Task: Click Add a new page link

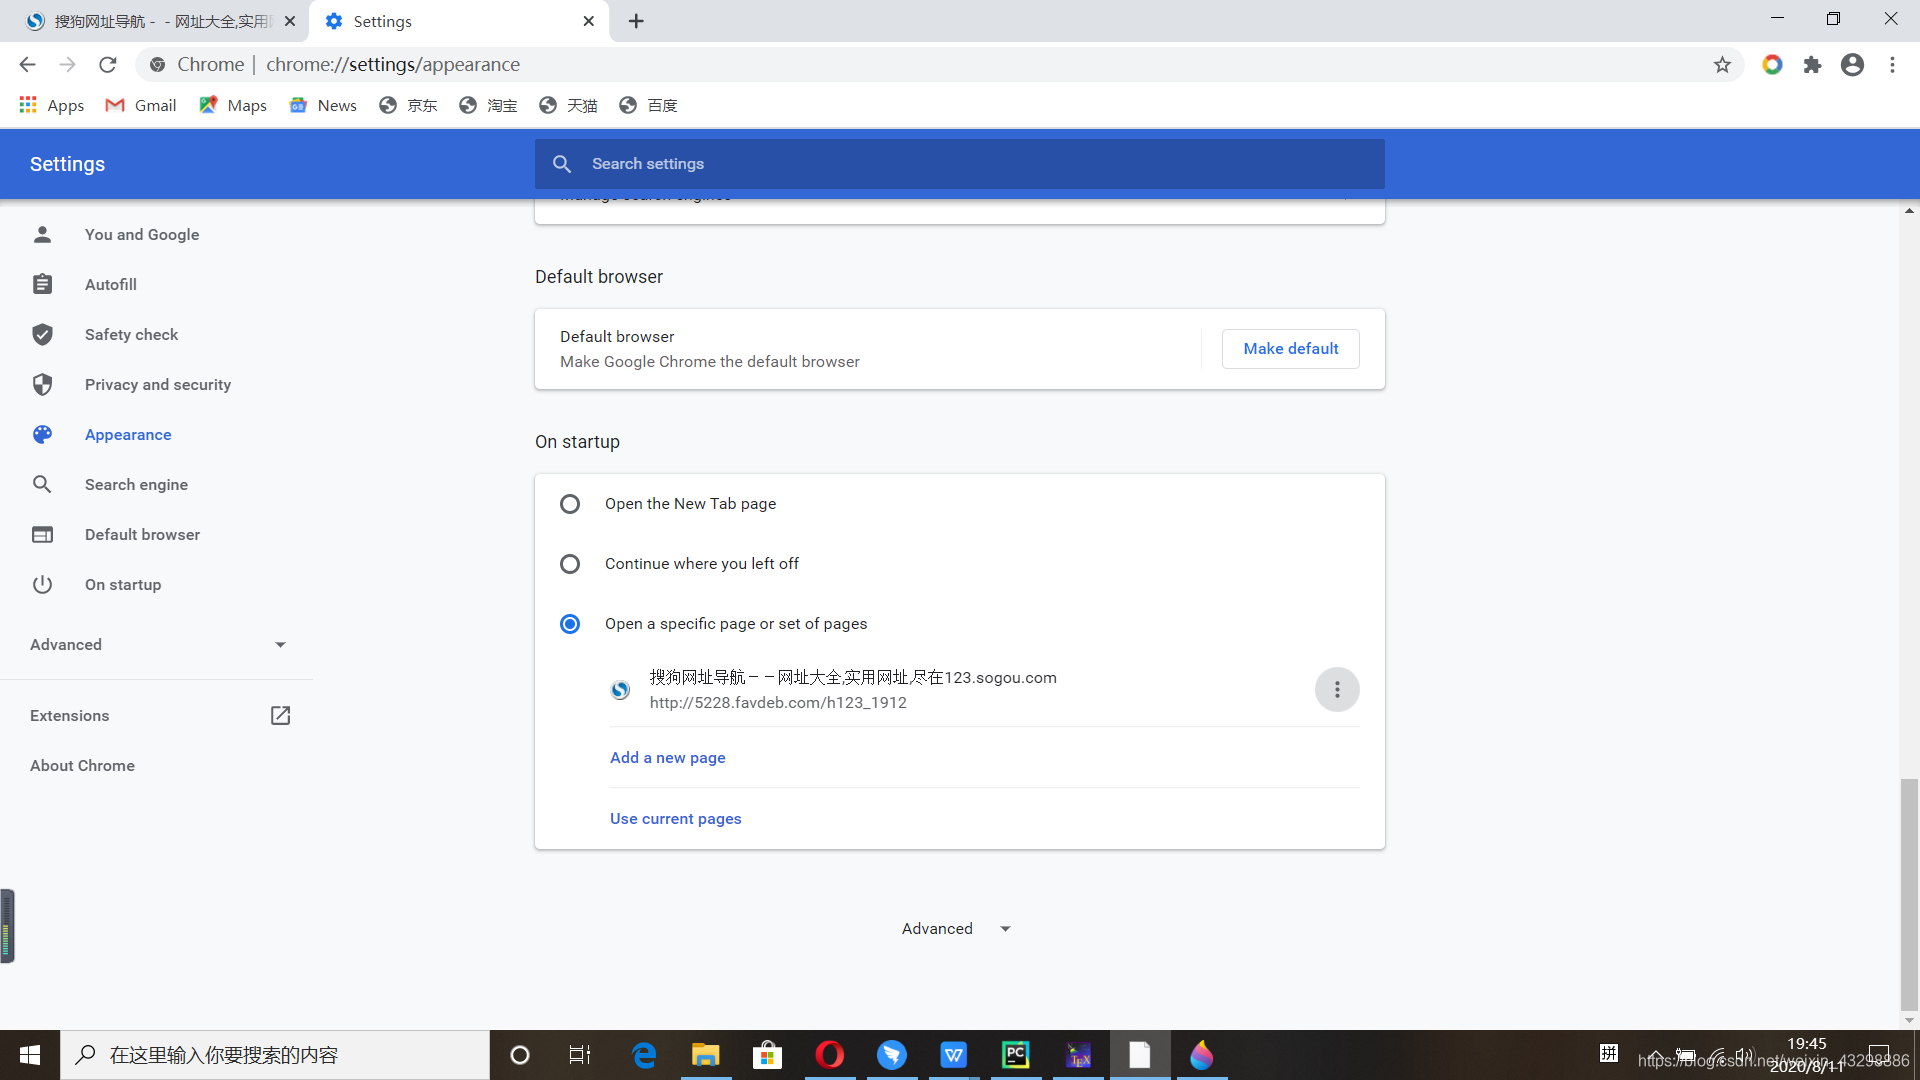Action: coord(667,757)
